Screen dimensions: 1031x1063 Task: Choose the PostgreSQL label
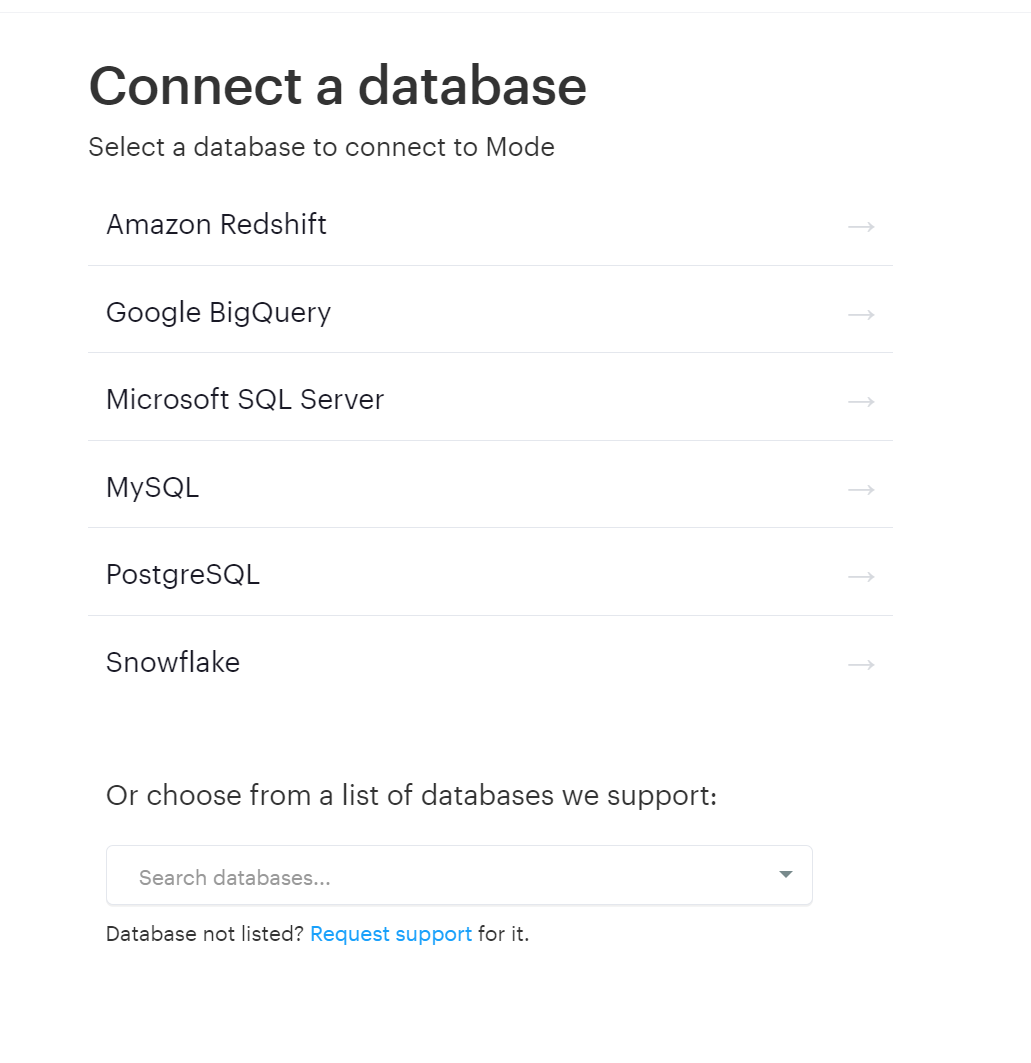183,575
